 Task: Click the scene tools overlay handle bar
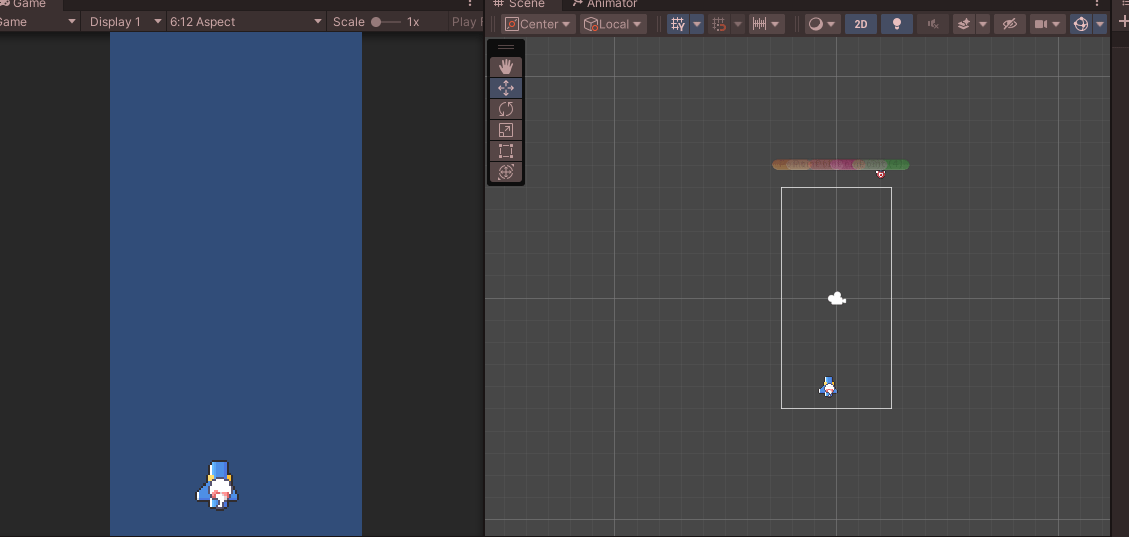coord(505,47)
